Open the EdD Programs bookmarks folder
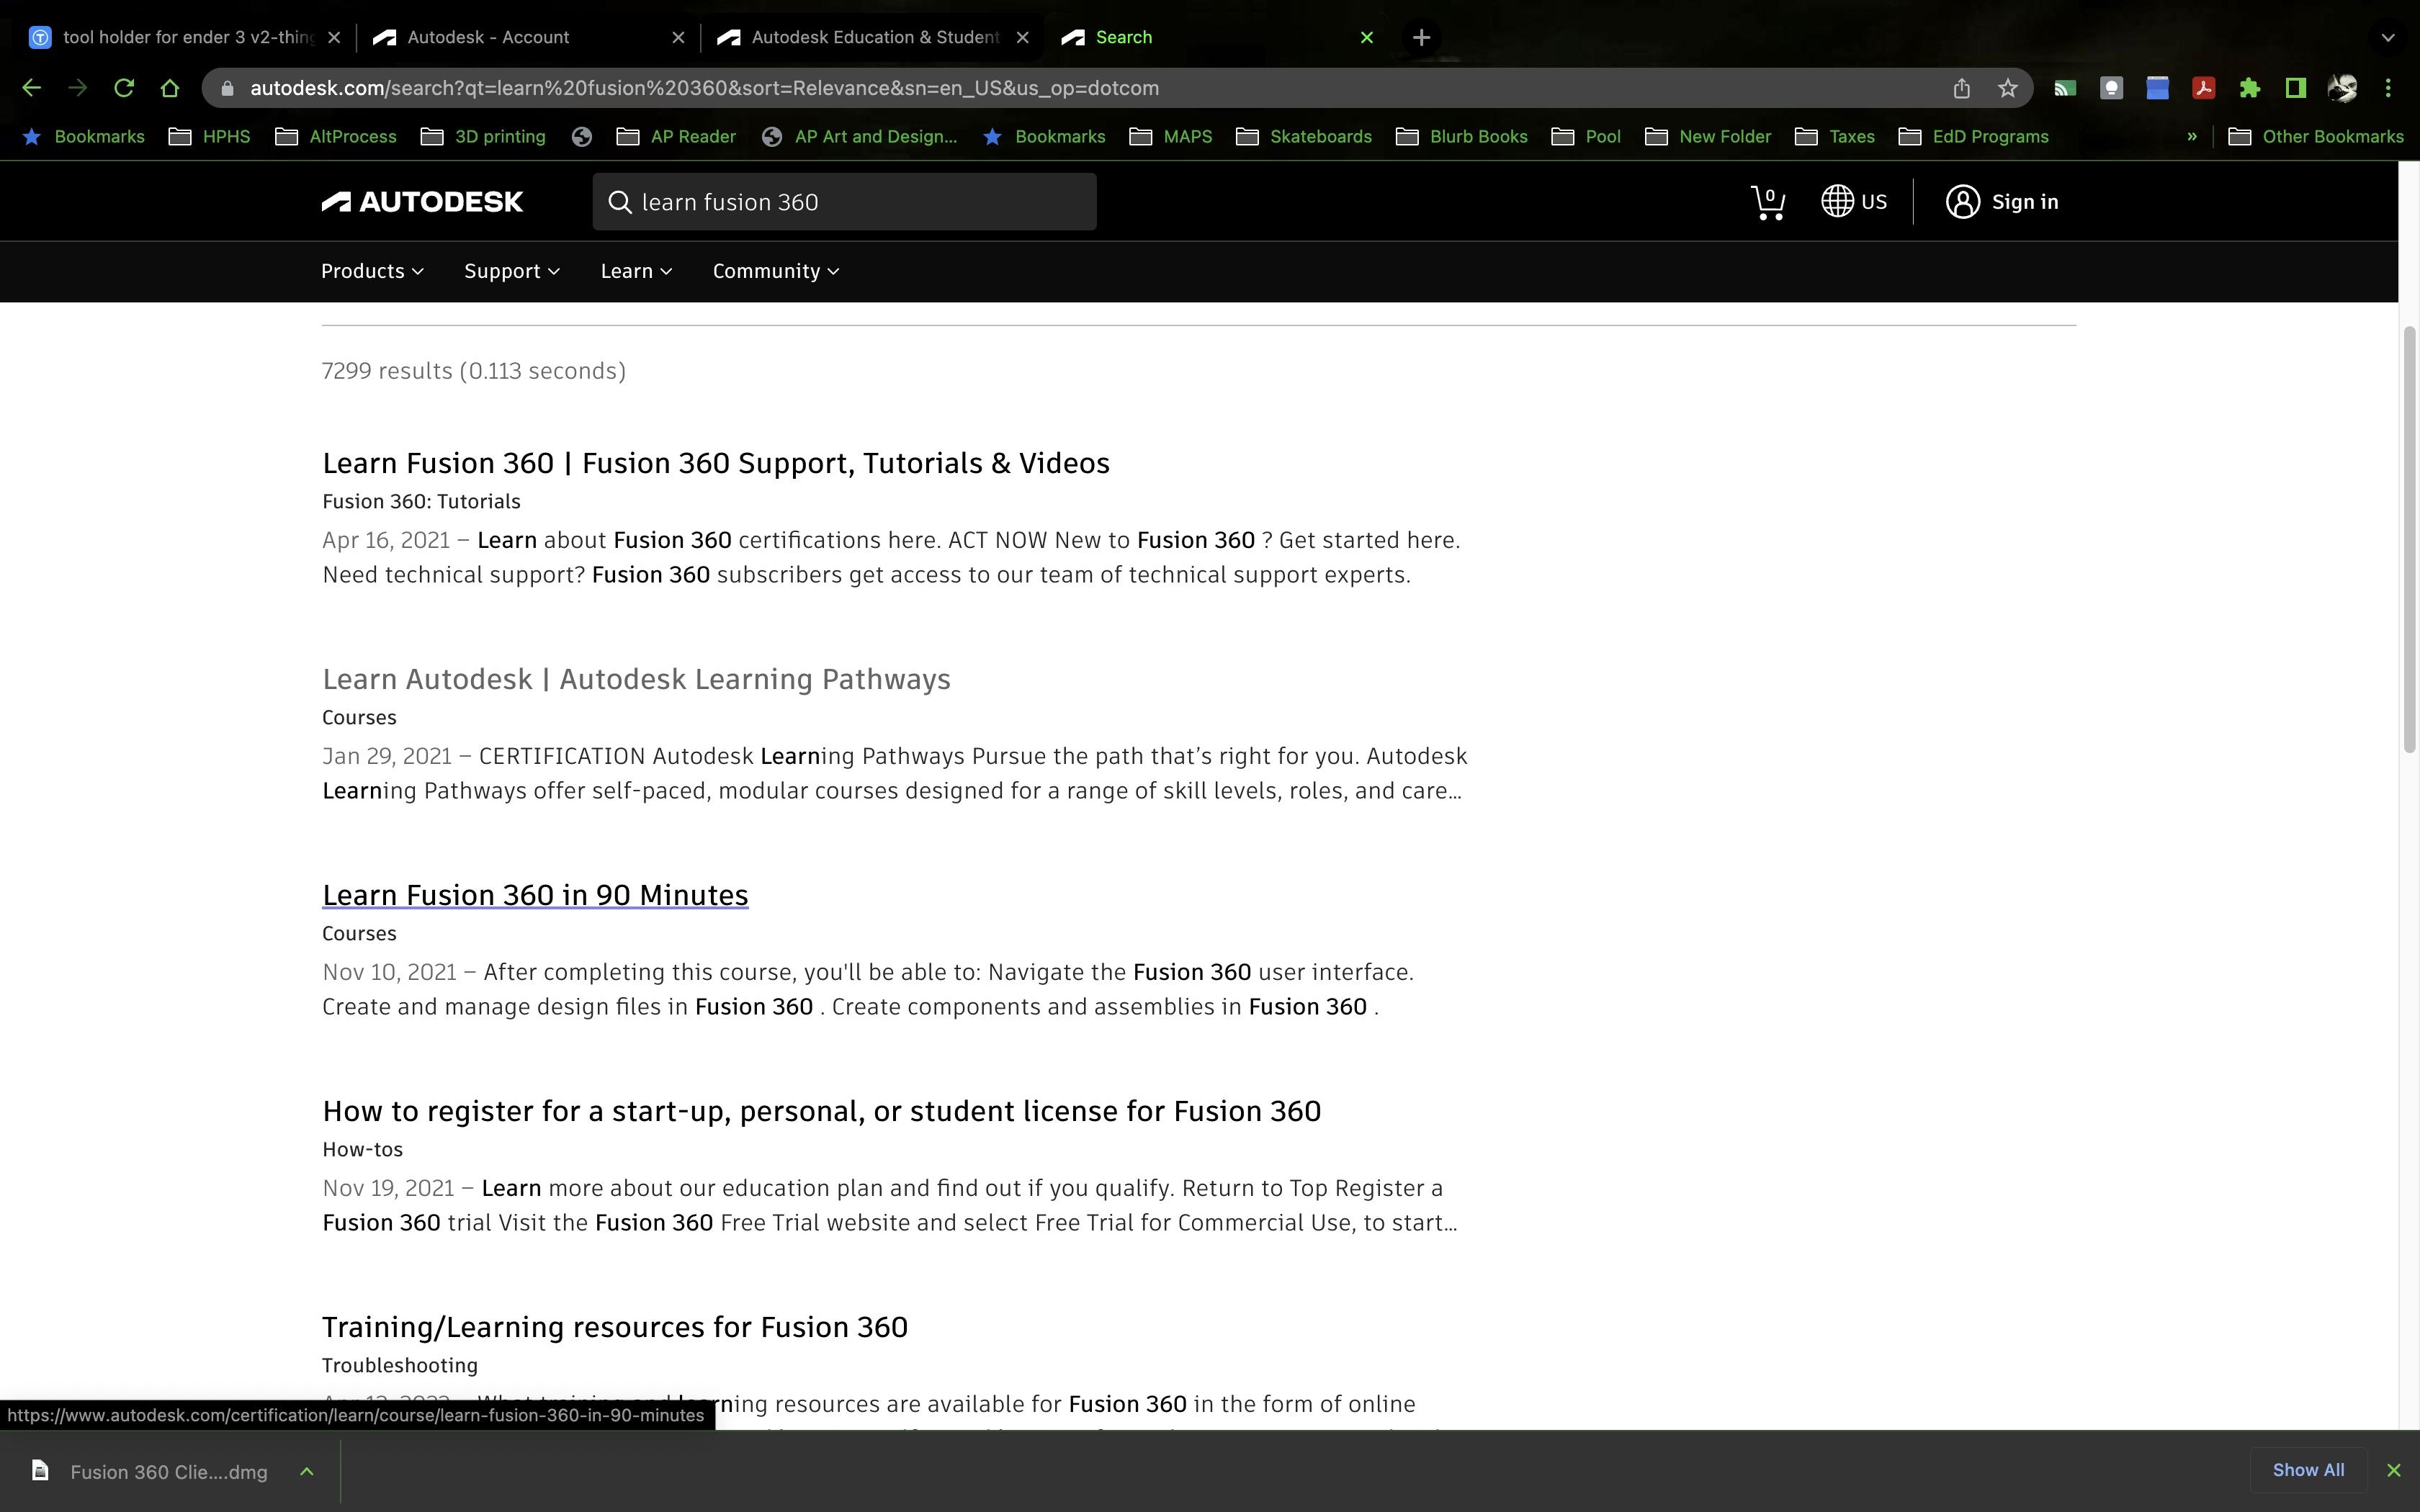 (1974, 136)
